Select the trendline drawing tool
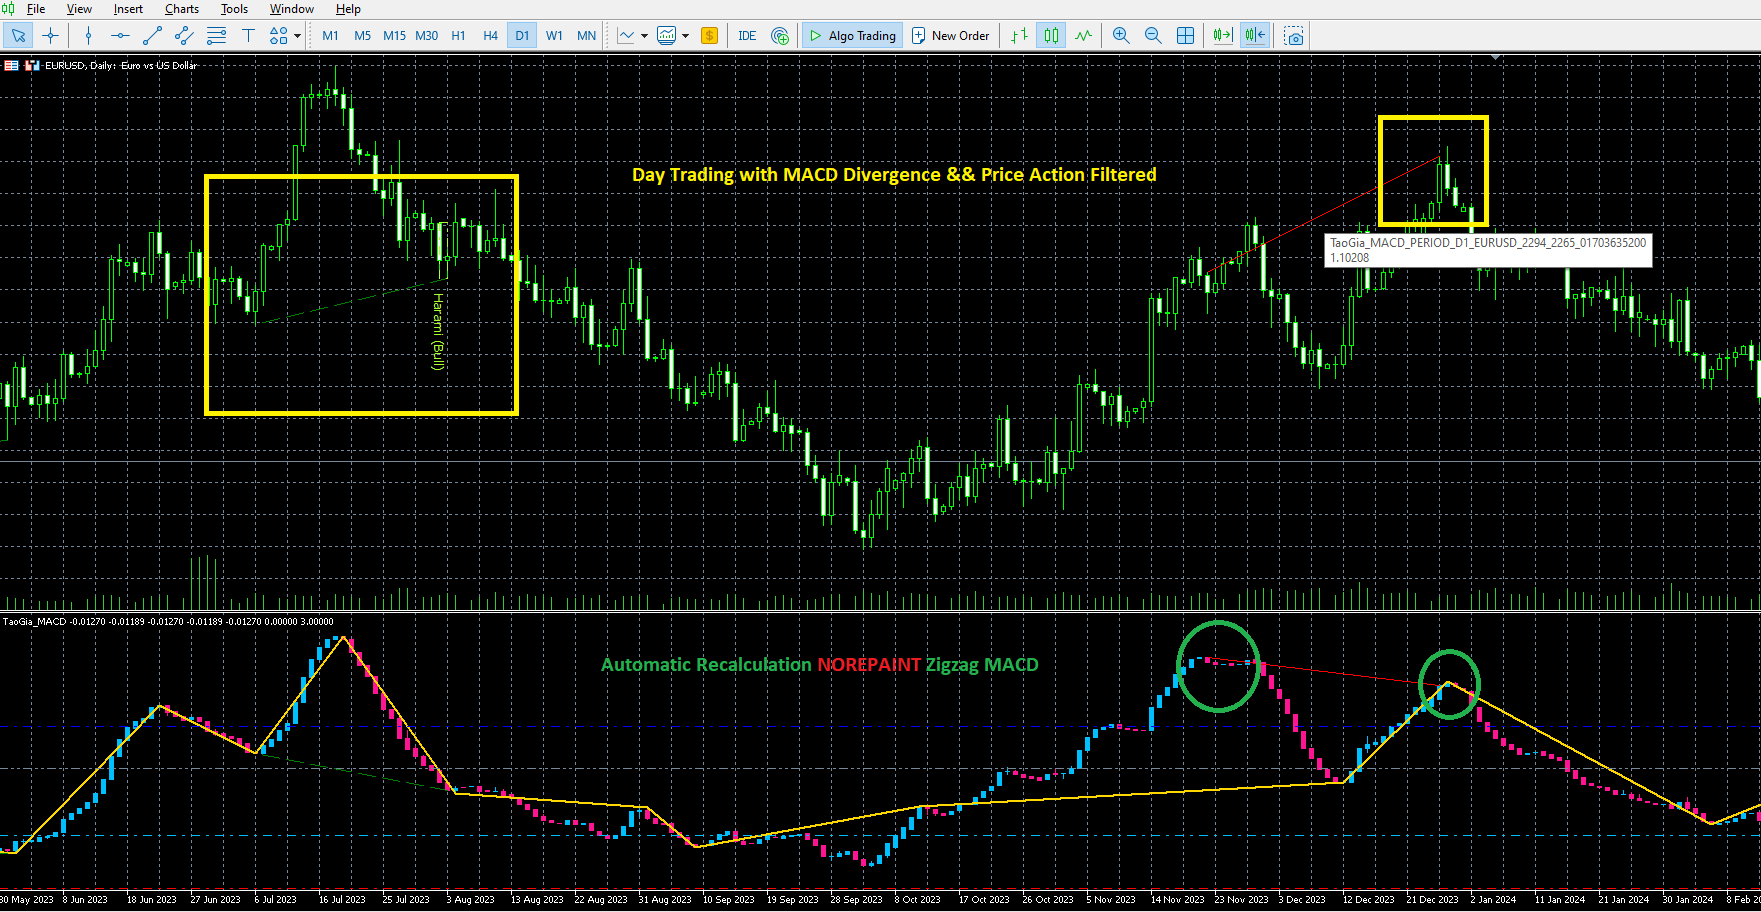The width and height of the screenshot is (1761, 912). (x=152, y=36)
